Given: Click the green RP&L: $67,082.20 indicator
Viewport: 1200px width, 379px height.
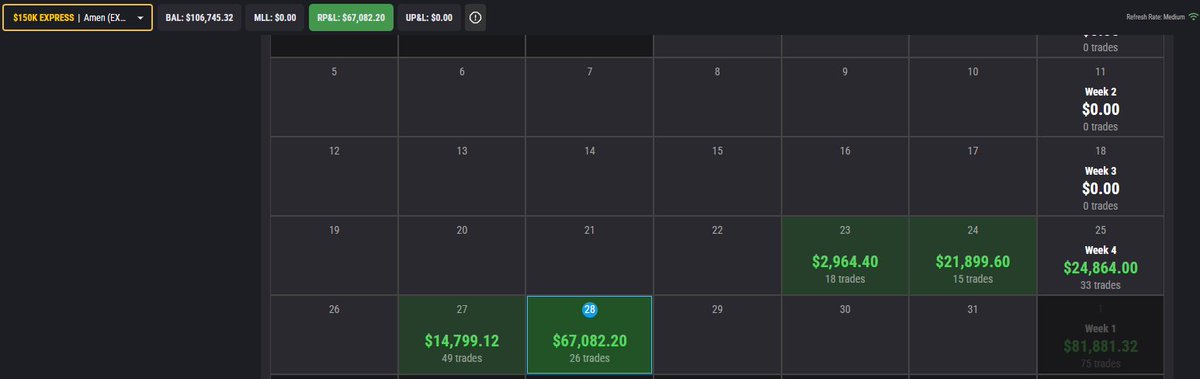Looking at the screenshot, I should [350, 18].
